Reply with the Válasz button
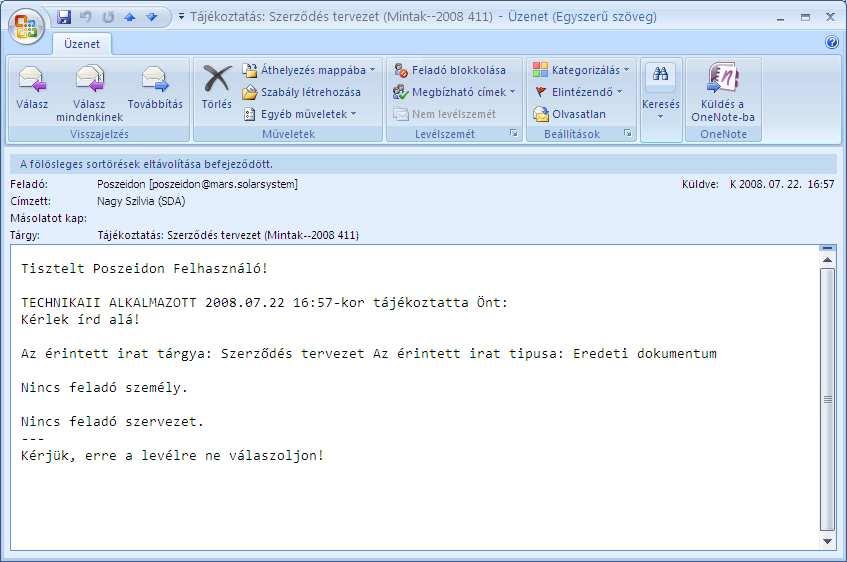The image size is (847, 562). point(32,88)
